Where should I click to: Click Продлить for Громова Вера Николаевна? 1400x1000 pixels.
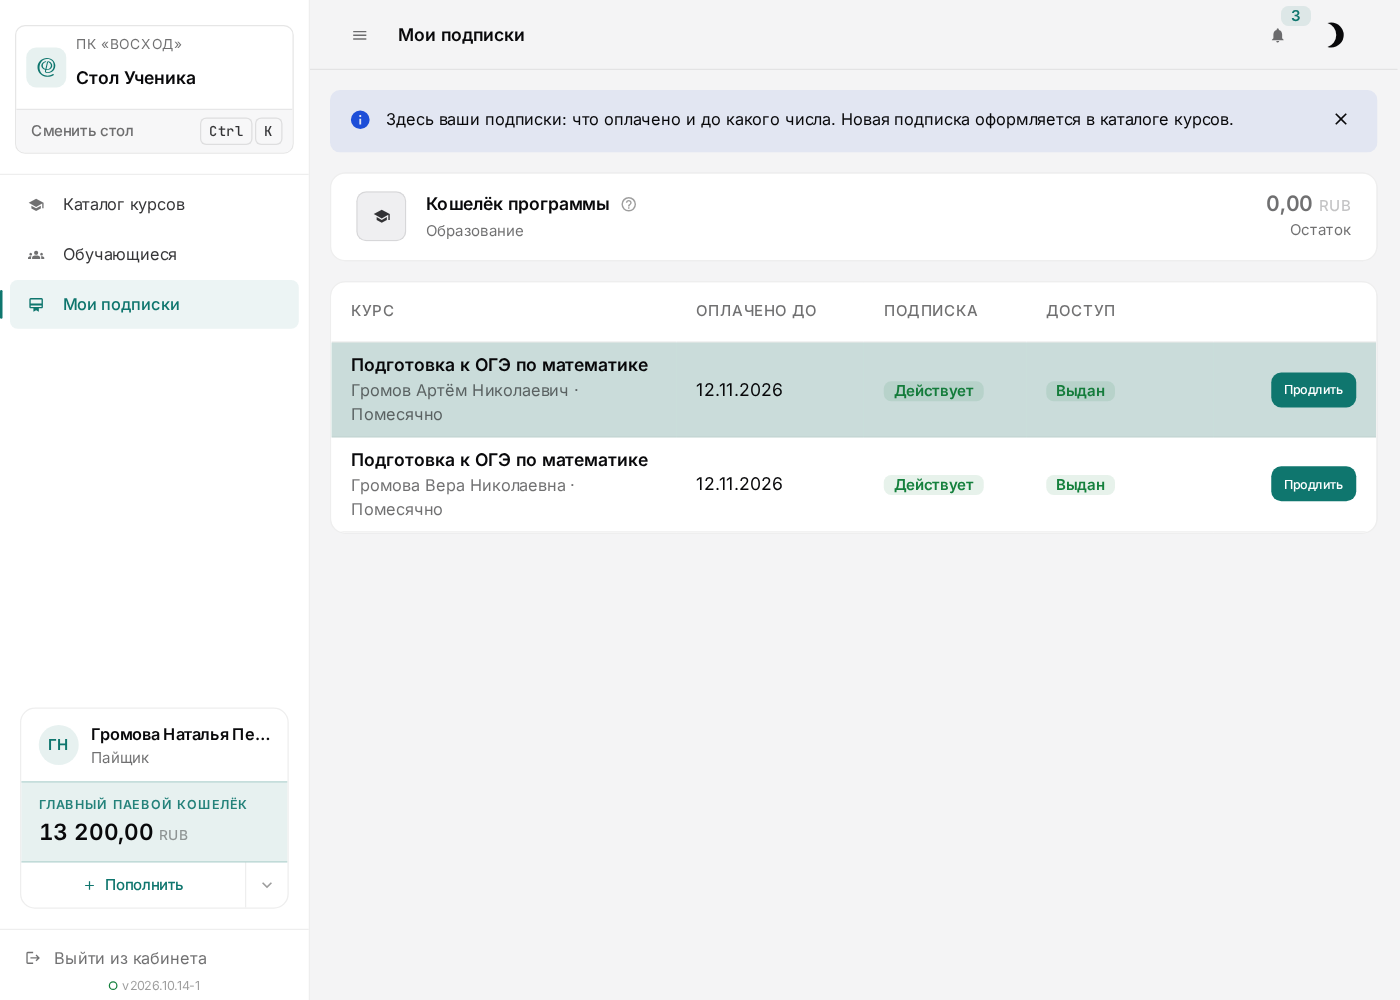[1313, 484]
